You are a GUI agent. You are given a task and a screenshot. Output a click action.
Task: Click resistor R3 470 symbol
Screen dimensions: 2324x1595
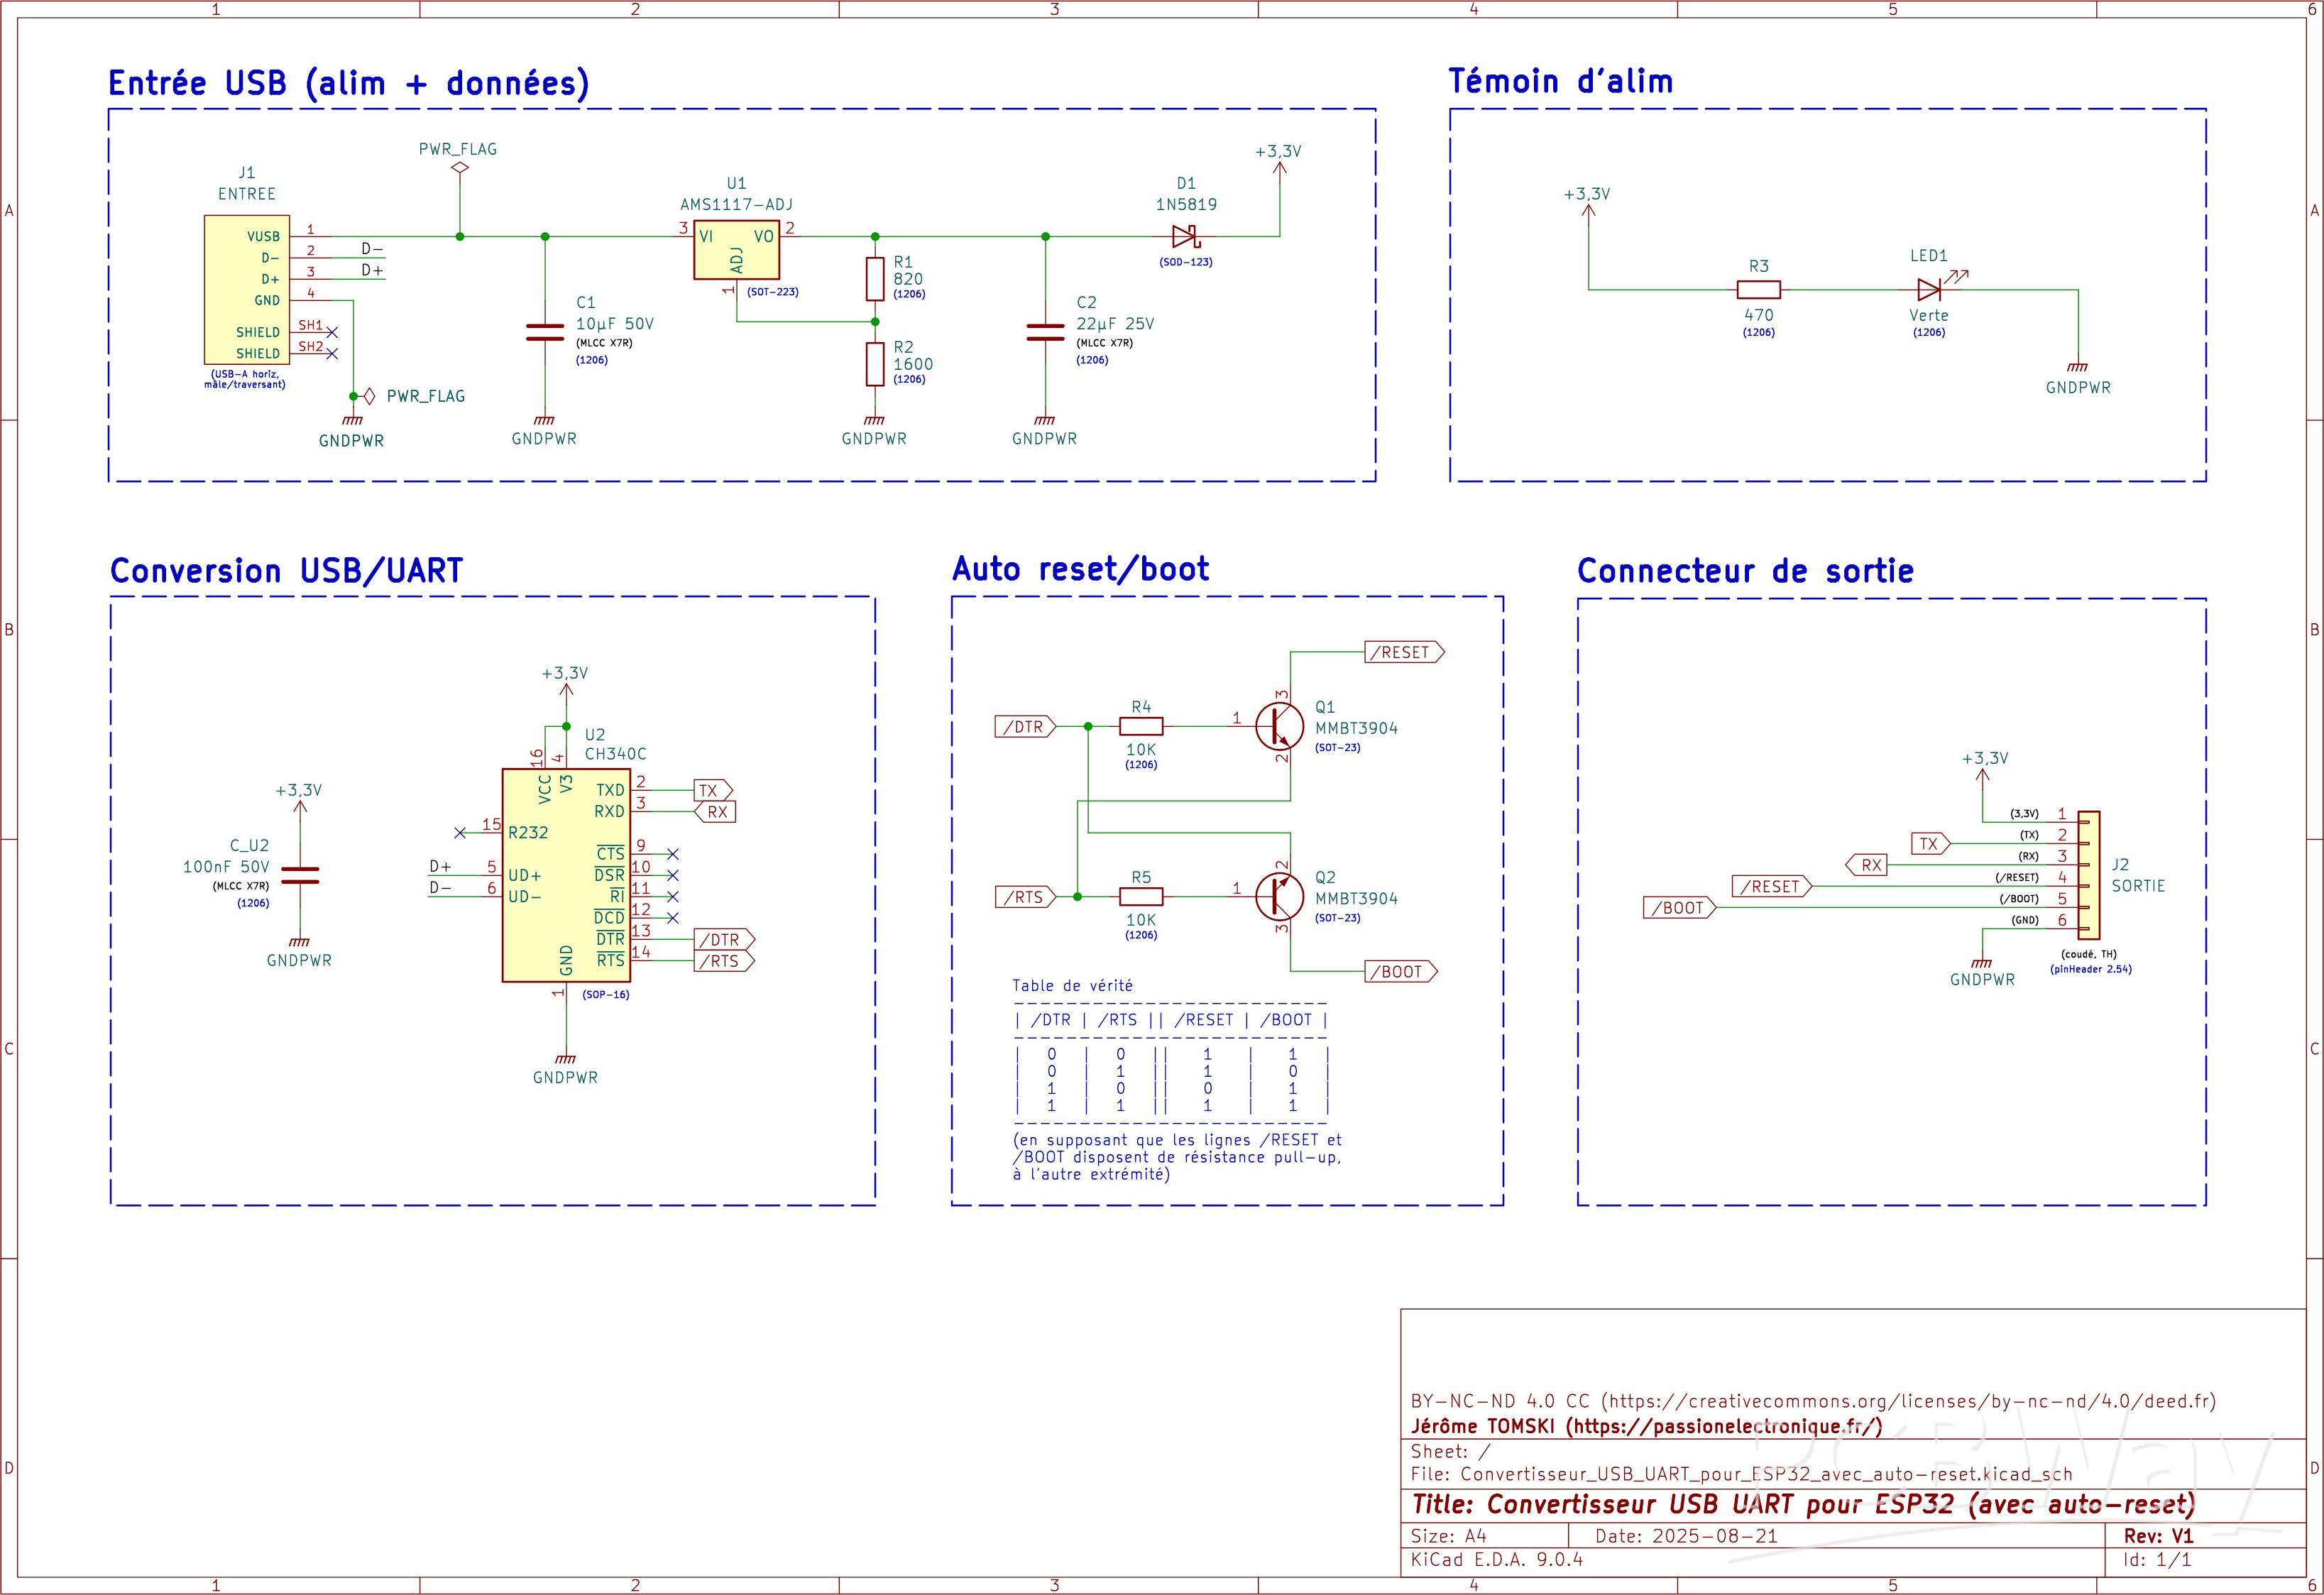coord(1758,290)
